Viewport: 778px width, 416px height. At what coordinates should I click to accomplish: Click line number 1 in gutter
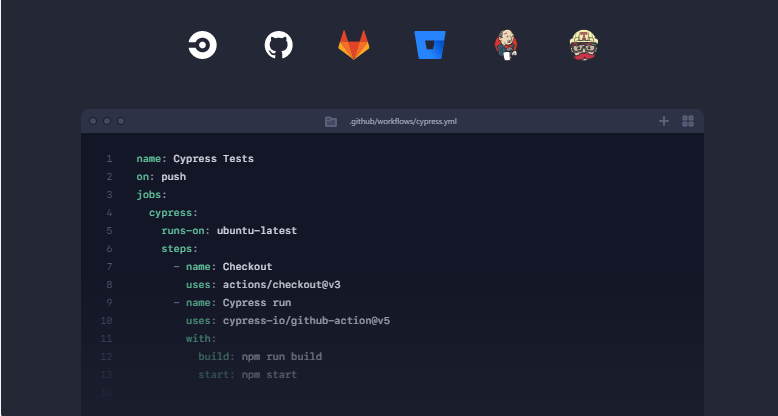tap(109, 159)
